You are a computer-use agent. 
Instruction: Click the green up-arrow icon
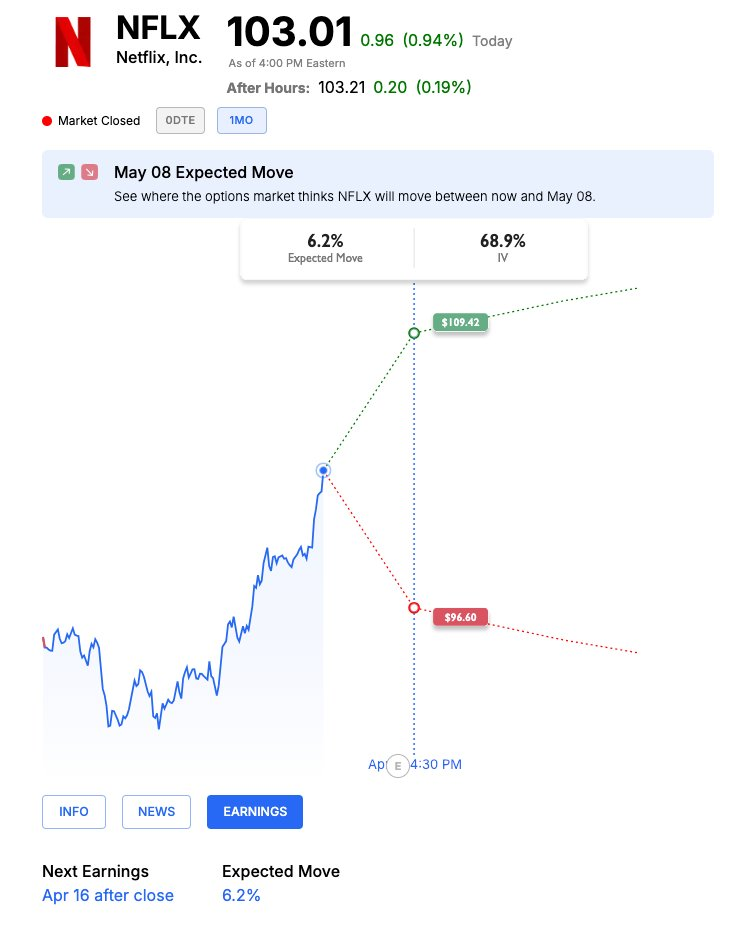tap(66, 172)
